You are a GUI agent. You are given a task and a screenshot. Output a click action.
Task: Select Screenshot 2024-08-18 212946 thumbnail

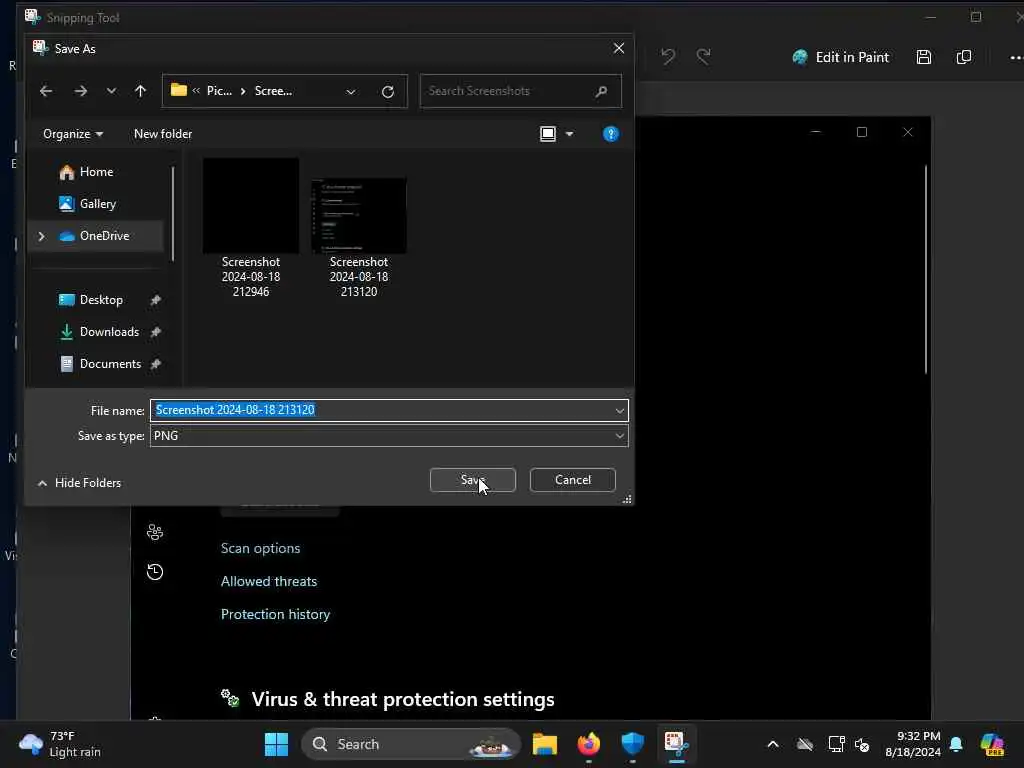click(251, 206)
